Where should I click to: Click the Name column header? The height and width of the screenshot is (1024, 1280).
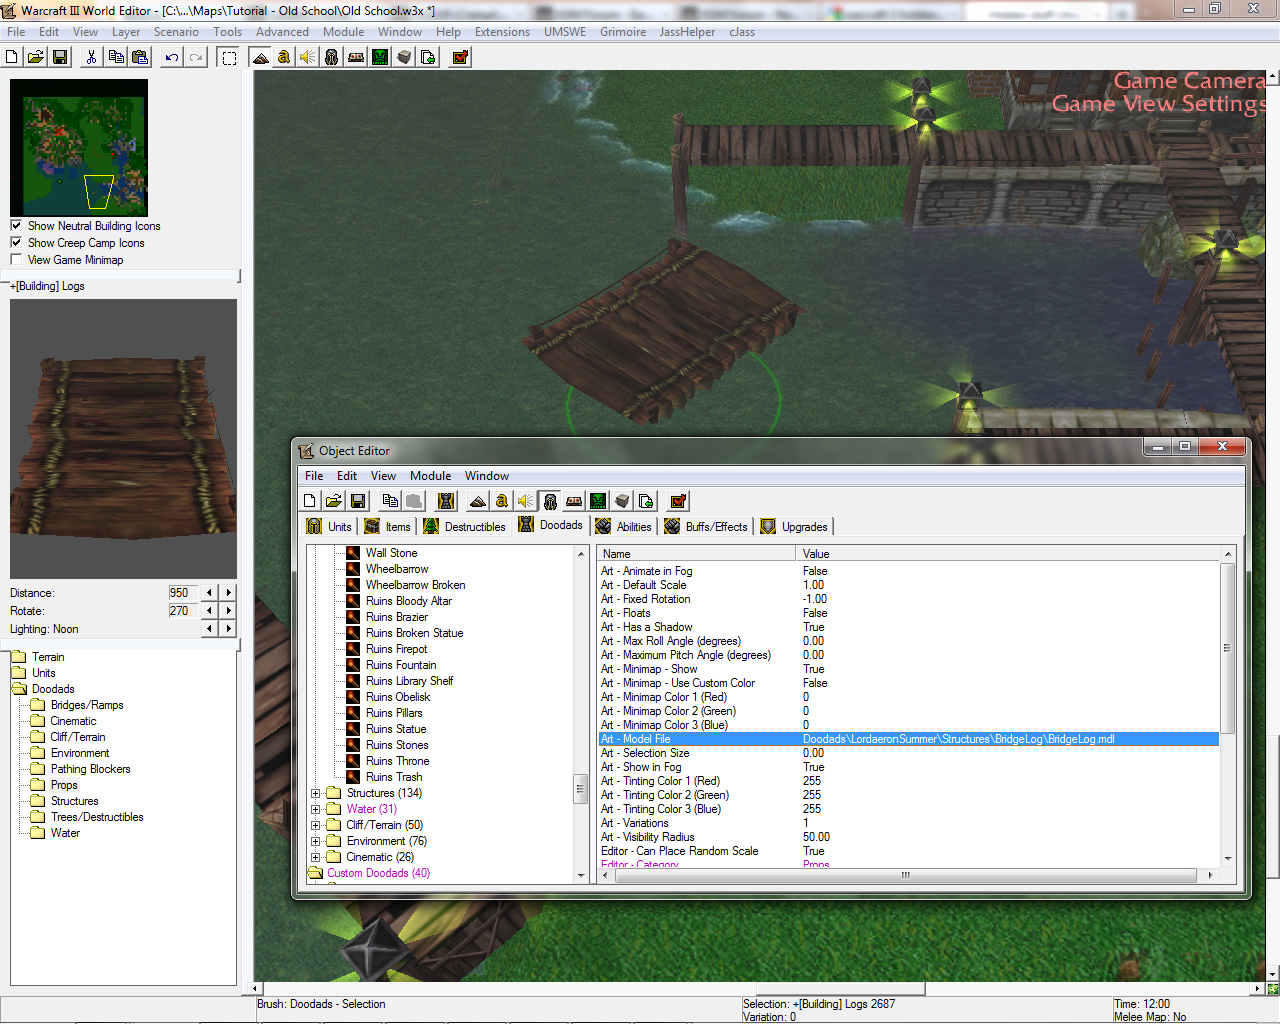(x=696, y=554)
